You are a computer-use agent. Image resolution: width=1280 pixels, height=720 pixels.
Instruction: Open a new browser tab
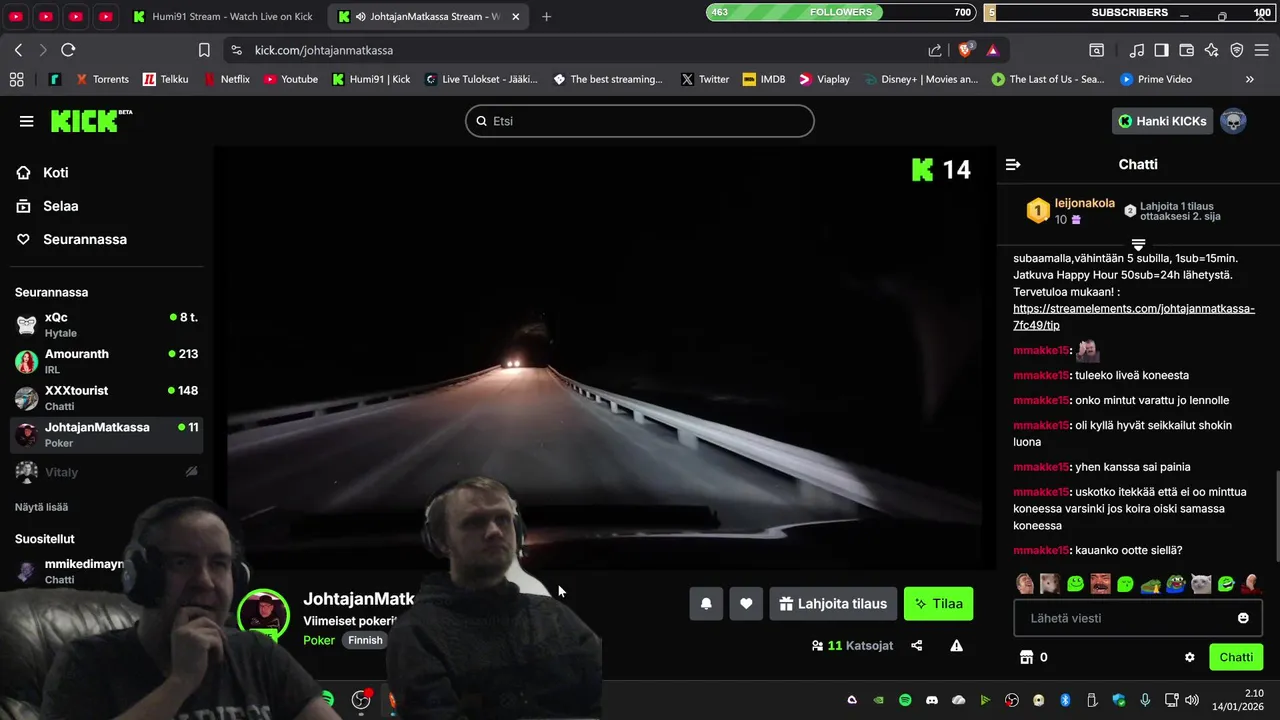pos(546,16)
